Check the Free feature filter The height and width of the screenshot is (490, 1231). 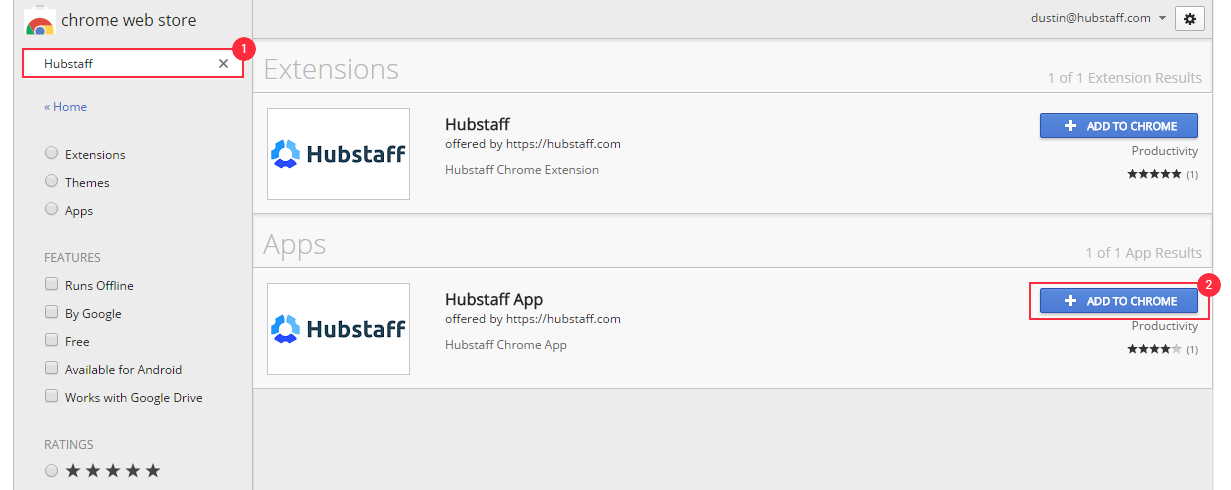click(51, 340)
